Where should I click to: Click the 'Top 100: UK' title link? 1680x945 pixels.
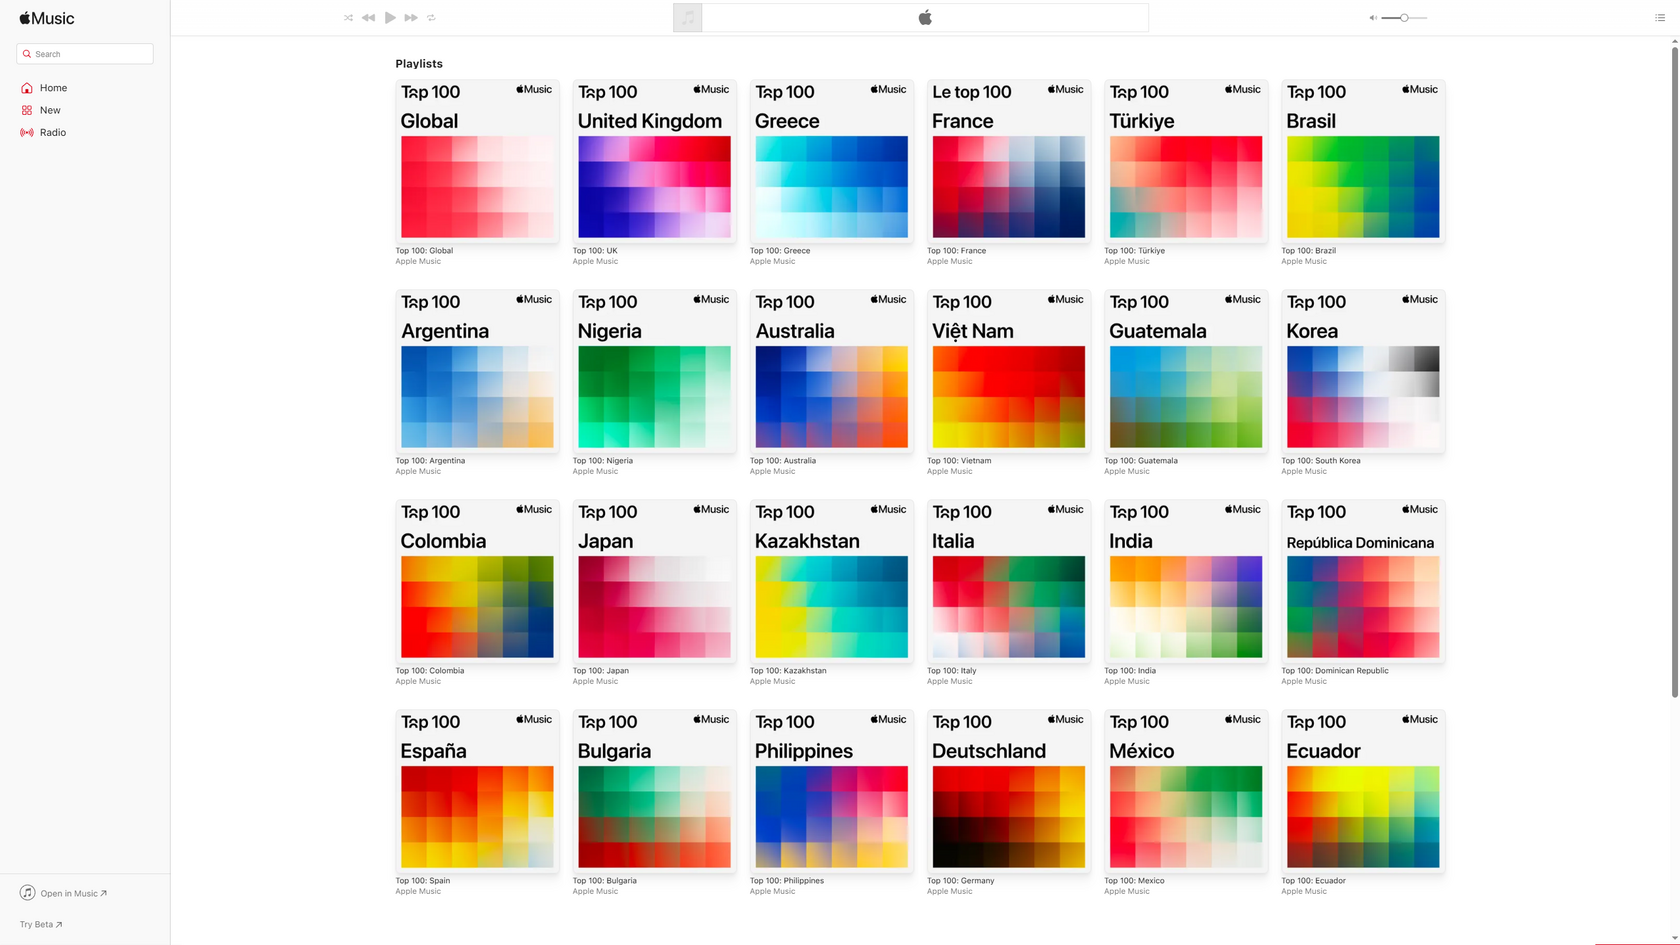pos(595,251)
